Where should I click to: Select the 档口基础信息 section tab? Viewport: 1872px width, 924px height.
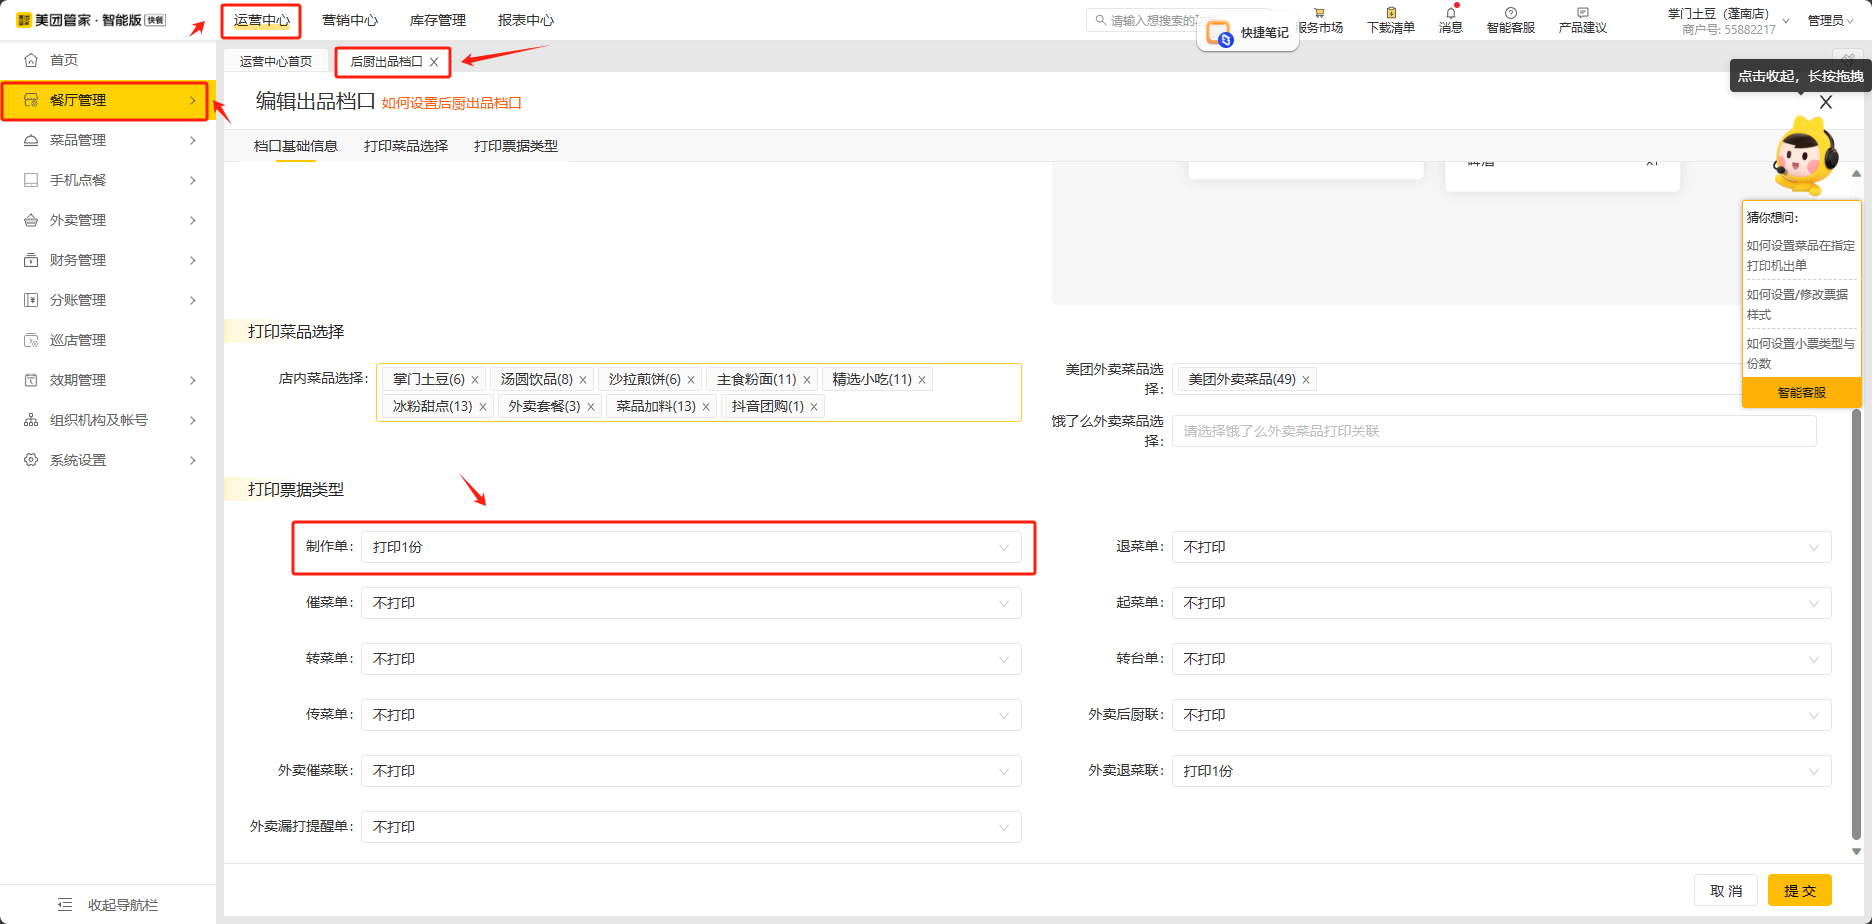[296, 146]
